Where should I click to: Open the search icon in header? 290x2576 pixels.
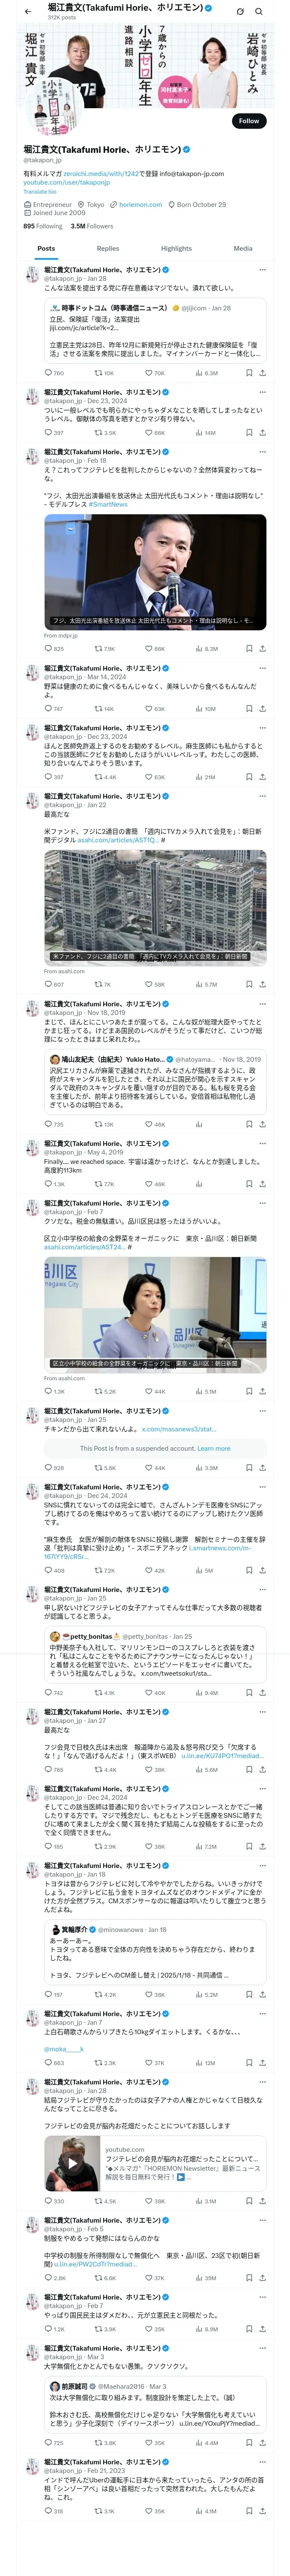coord(259,11)
